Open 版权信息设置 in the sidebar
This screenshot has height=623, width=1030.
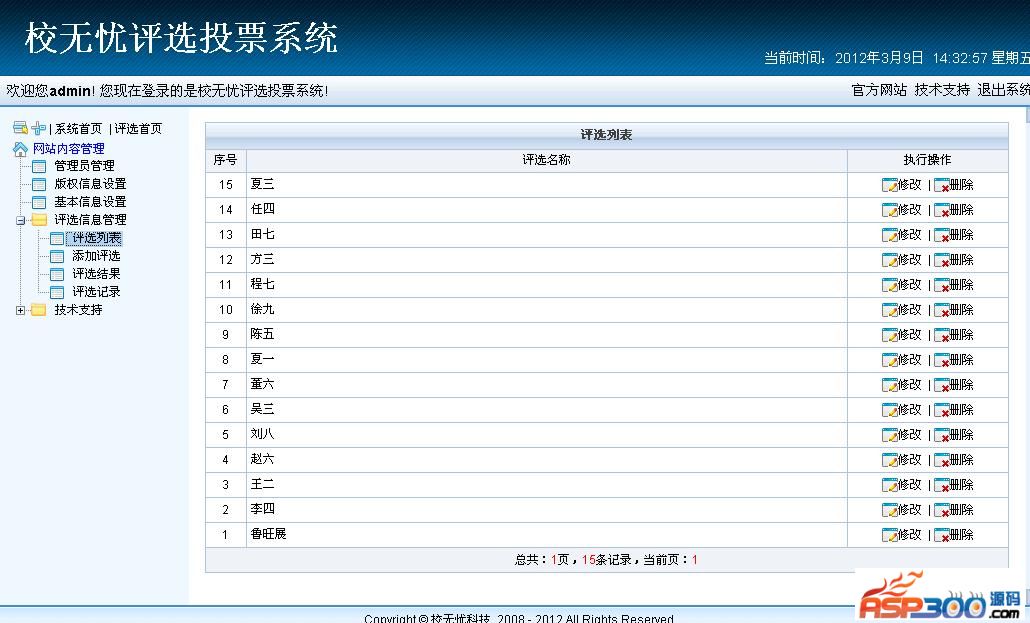(90, 184)
